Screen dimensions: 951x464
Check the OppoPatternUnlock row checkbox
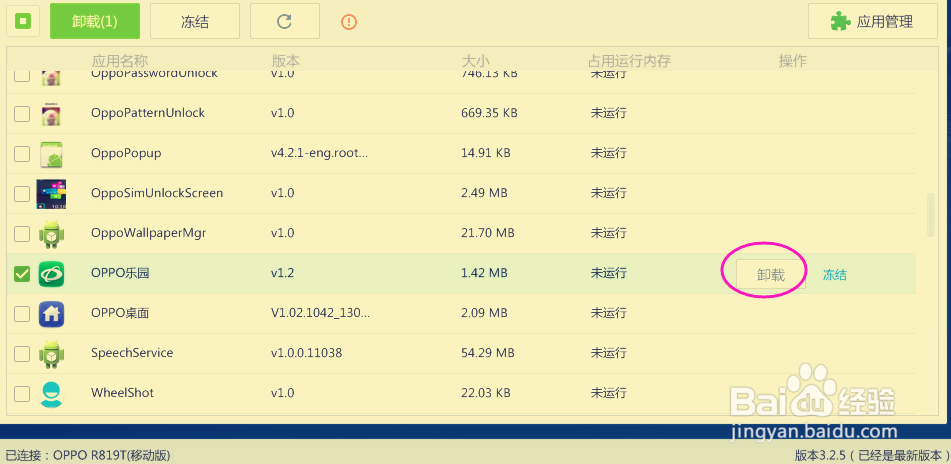(22, 113)
